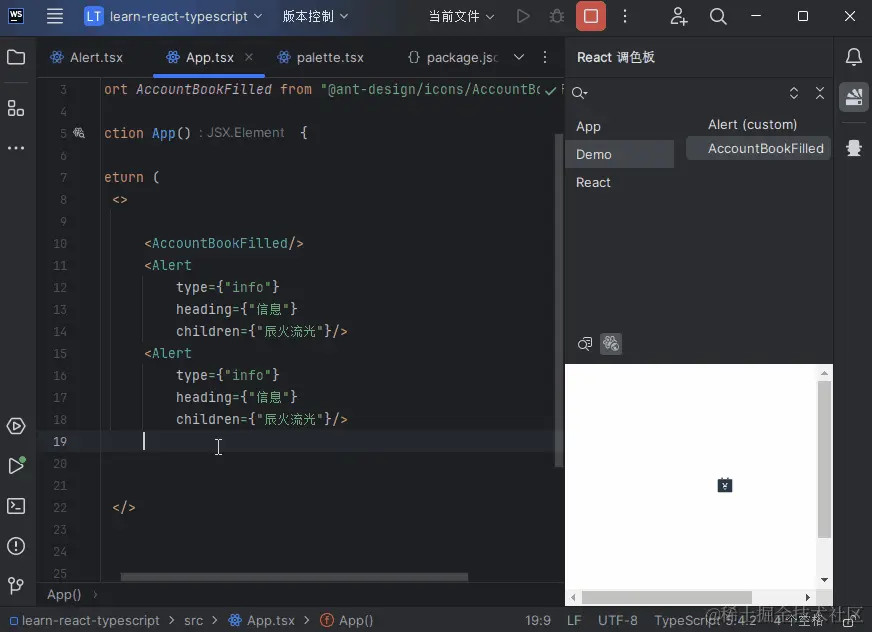Open the learn-react-typescript project dropdown
This screenshot has height=632, width=872.
click(x=173, y=16)
